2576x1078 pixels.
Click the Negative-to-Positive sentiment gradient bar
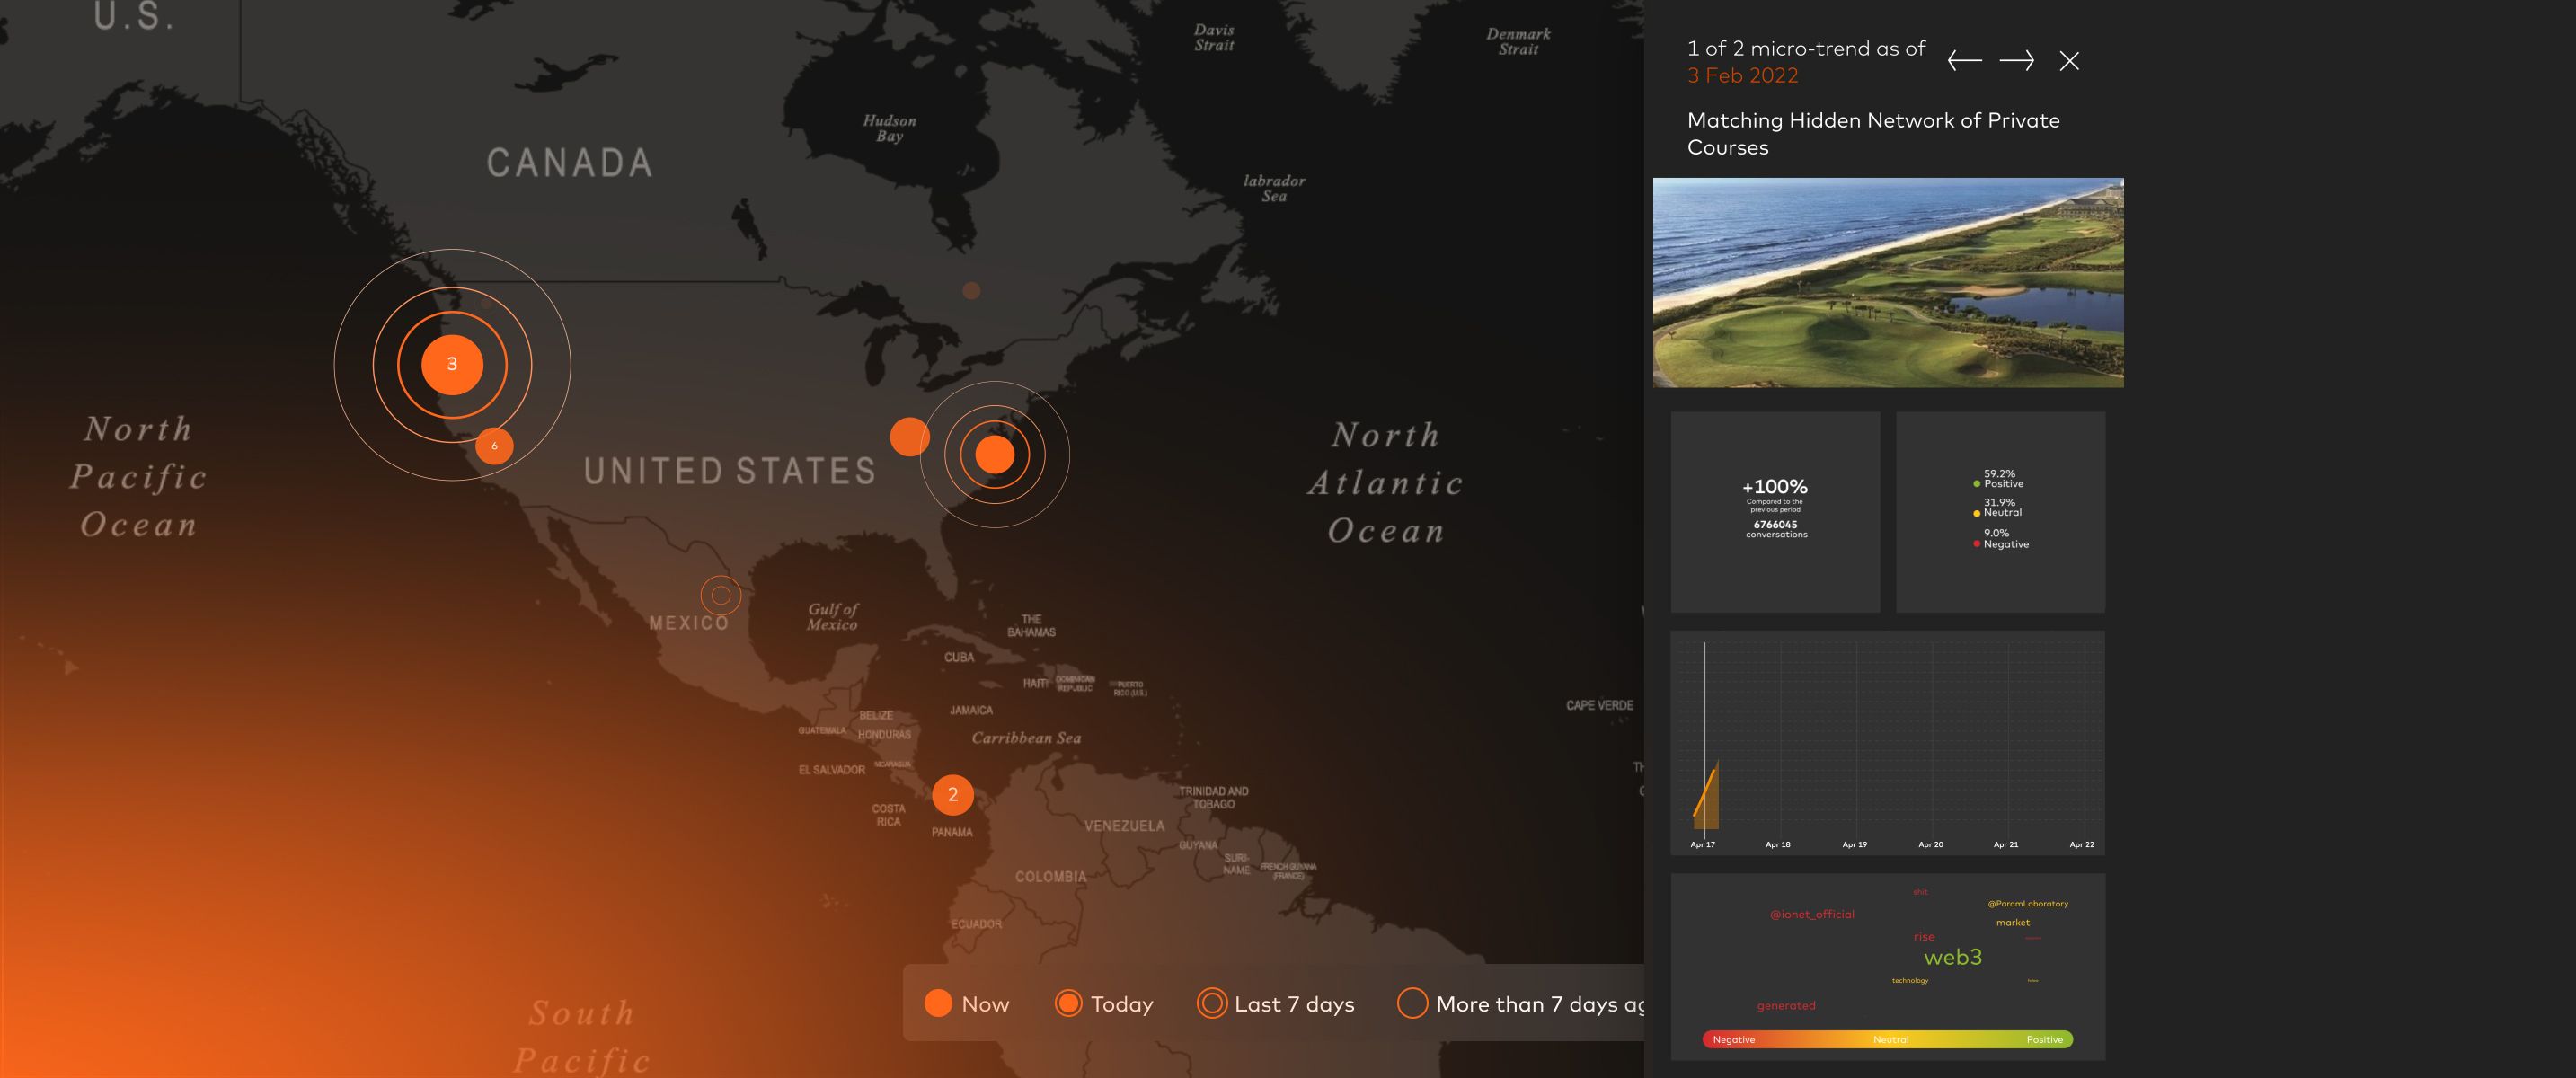(1887, 1040)
